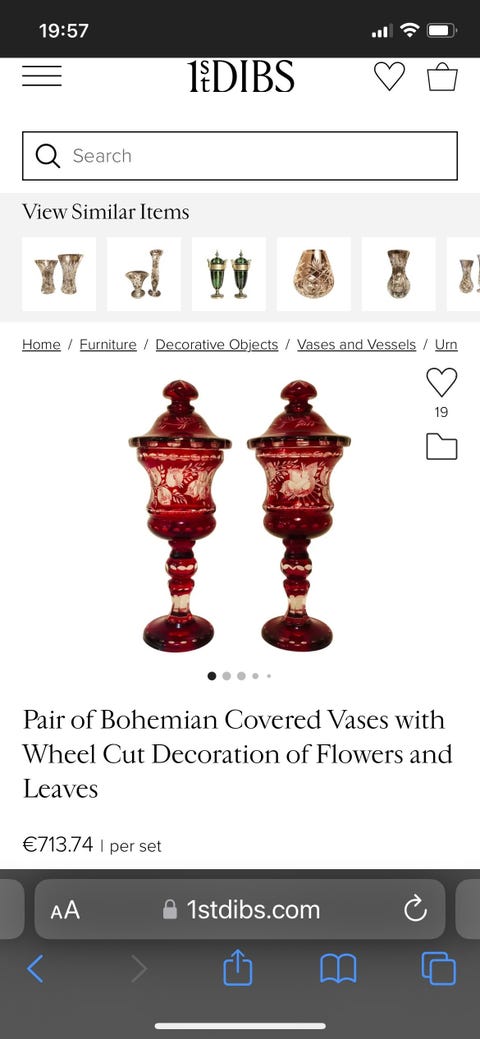The width and height of the screenshot is (480, 1039).
Task: Tap the 1stdibs.com address bar
Action: tap(240, 909)
